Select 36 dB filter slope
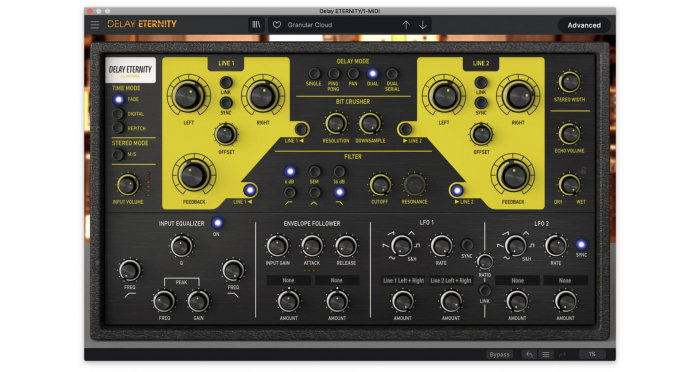Image resolution: width=700 pixels, height=372 pixels. (x=339, y=171)
